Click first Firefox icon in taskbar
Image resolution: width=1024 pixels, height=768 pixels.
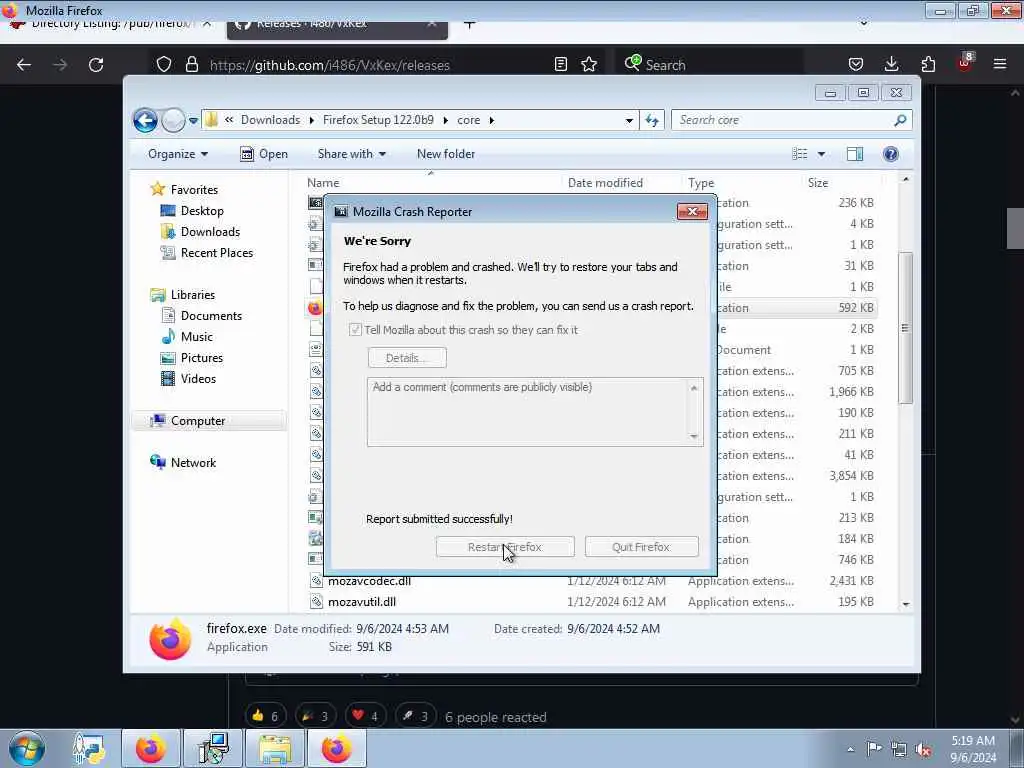point(150,748)
